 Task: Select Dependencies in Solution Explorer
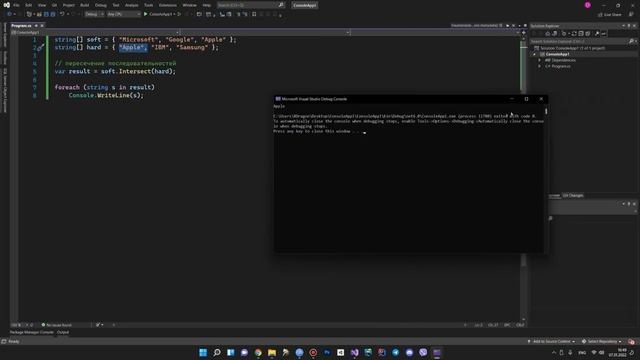pos(563,60)
